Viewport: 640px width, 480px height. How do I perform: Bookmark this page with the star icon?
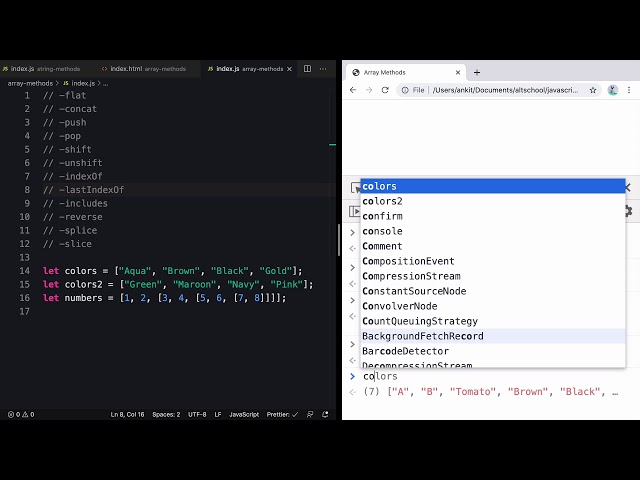click(593, 90)
